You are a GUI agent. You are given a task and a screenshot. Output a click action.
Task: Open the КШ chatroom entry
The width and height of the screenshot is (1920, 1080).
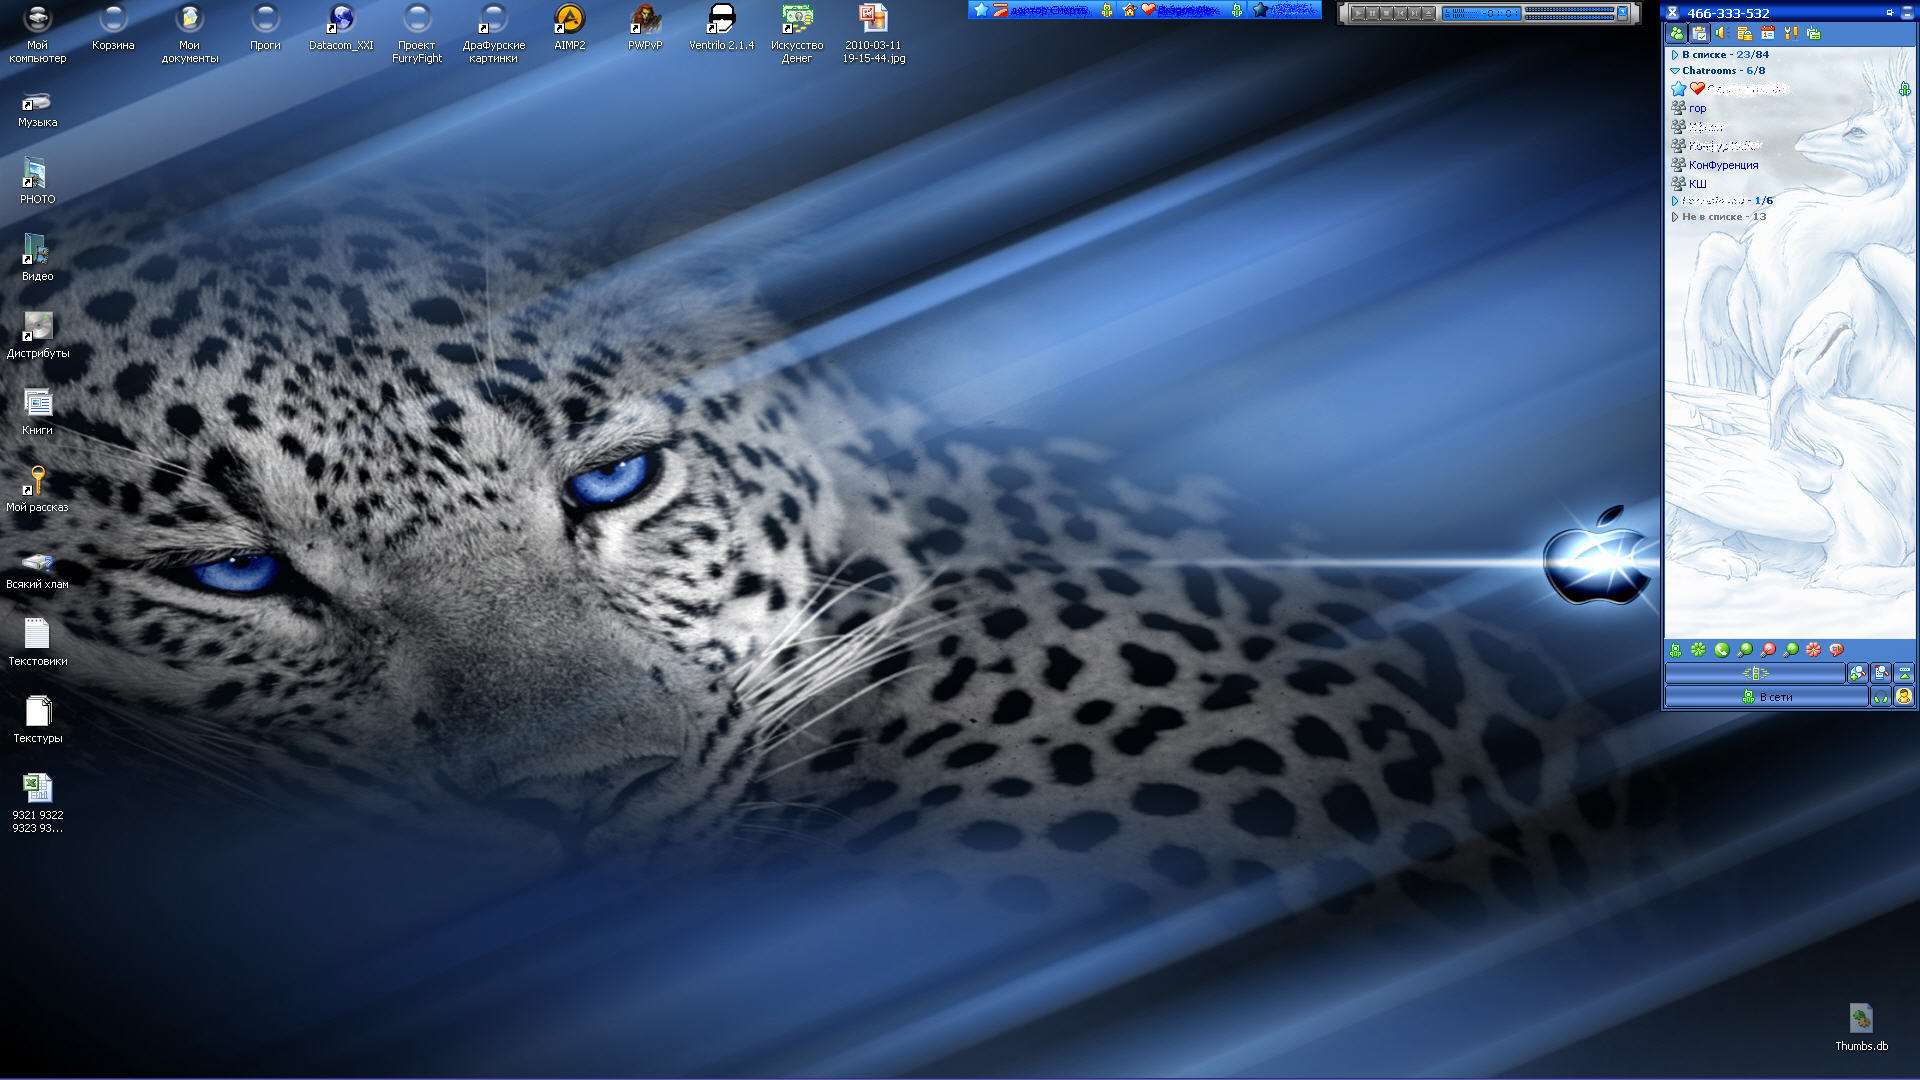pyautogui.click(x=1697, y=184)
